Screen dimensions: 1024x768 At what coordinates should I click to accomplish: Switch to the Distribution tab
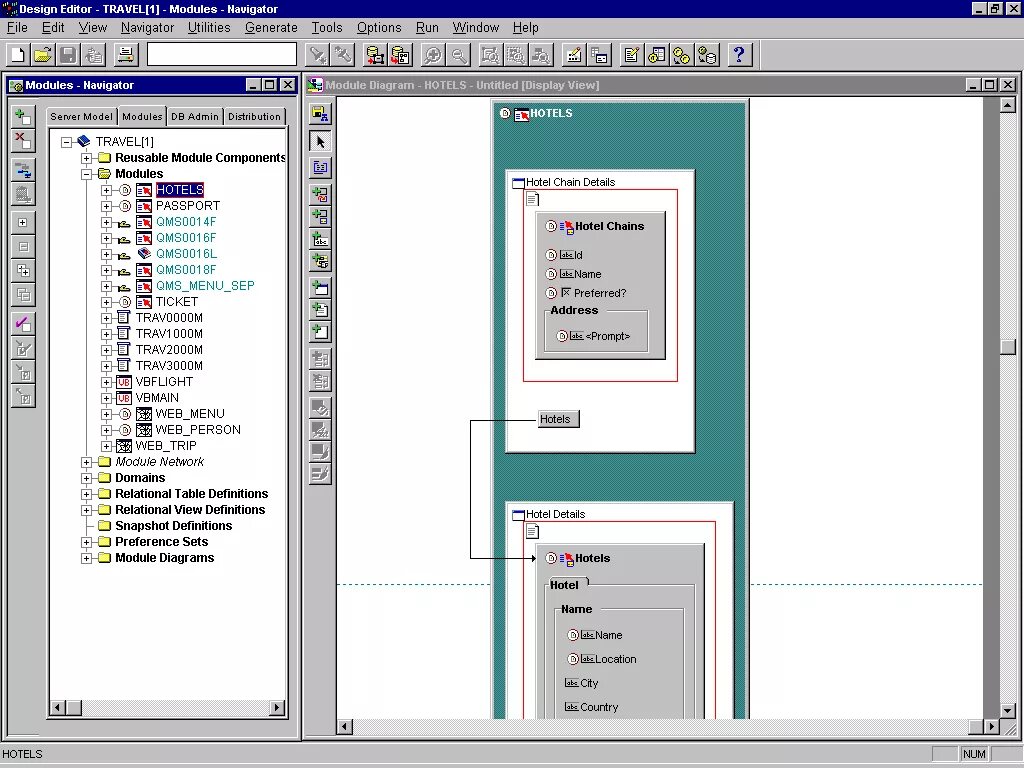254,116
